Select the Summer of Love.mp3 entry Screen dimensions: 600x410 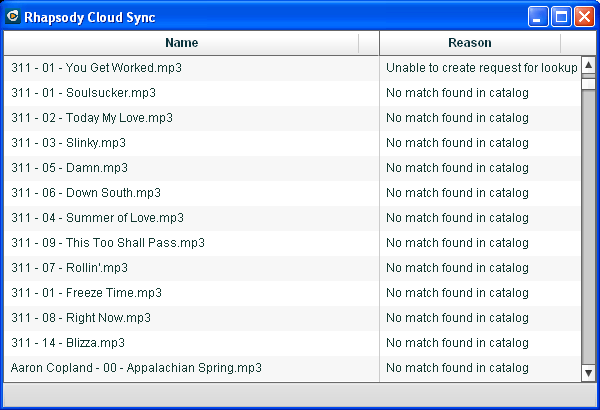97,218
